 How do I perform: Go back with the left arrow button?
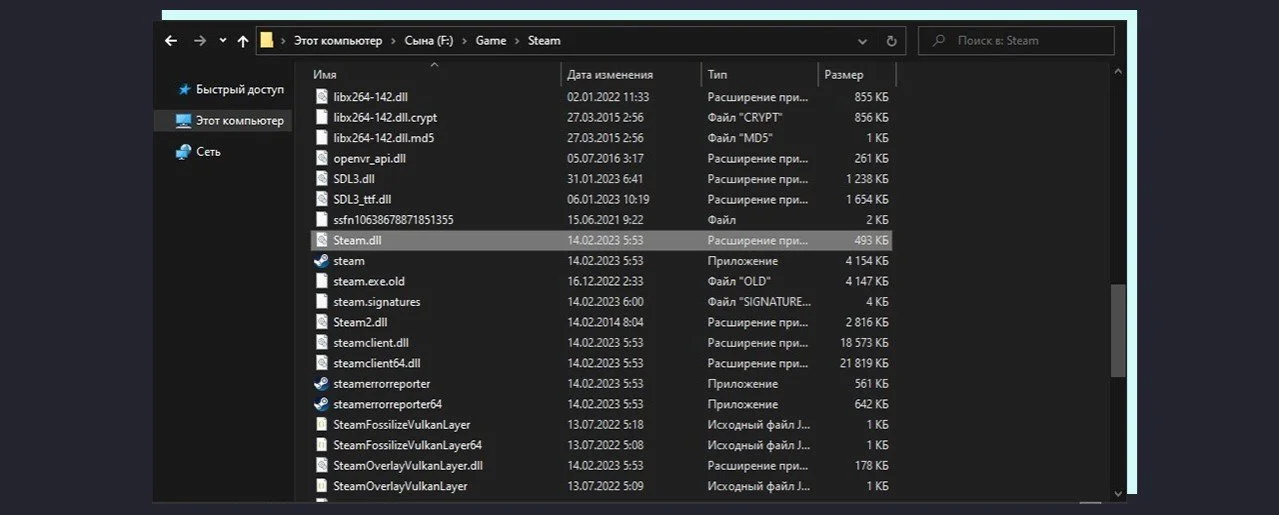point(170,41)
